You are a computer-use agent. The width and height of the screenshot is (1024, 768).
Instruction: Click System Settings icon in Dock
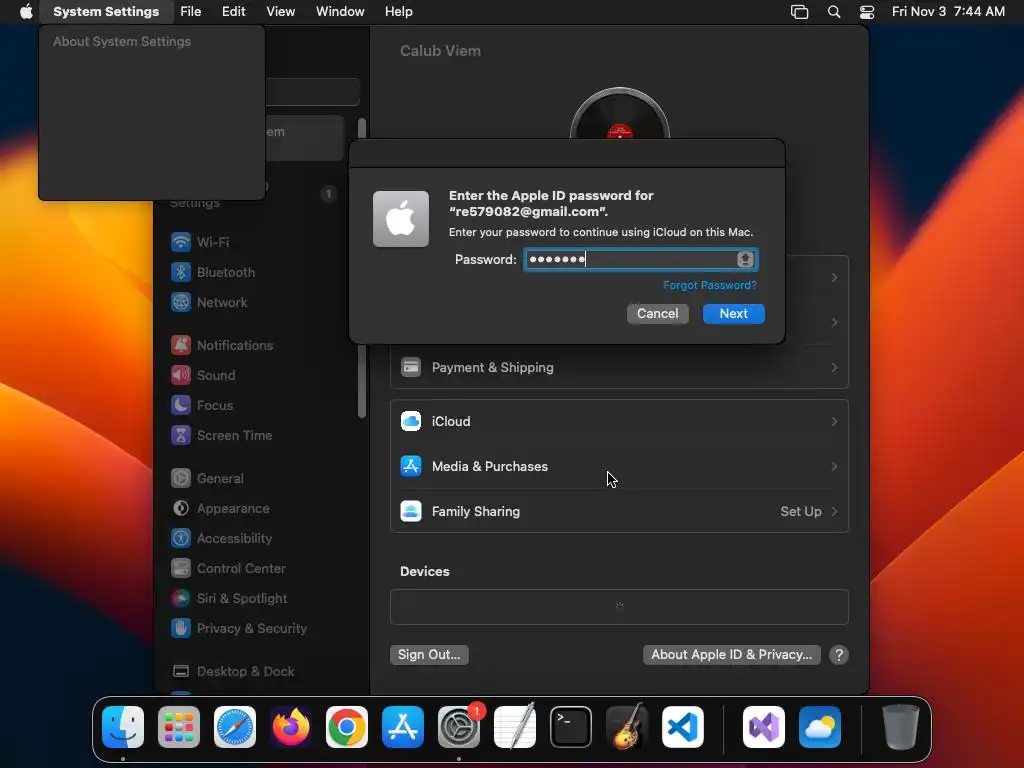click(x=458, y=727)
